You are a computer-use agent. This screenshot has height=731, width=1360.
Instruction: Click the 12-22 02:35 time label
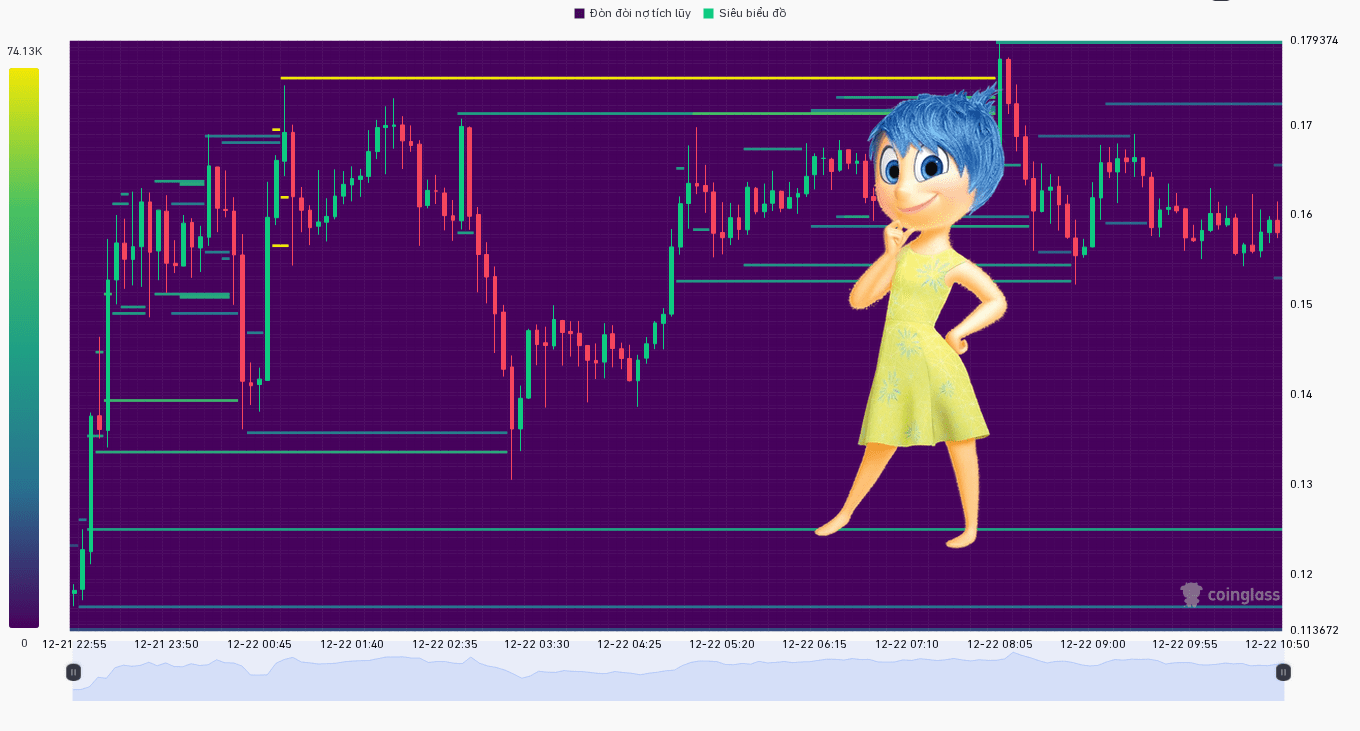[x=444, y=644]
